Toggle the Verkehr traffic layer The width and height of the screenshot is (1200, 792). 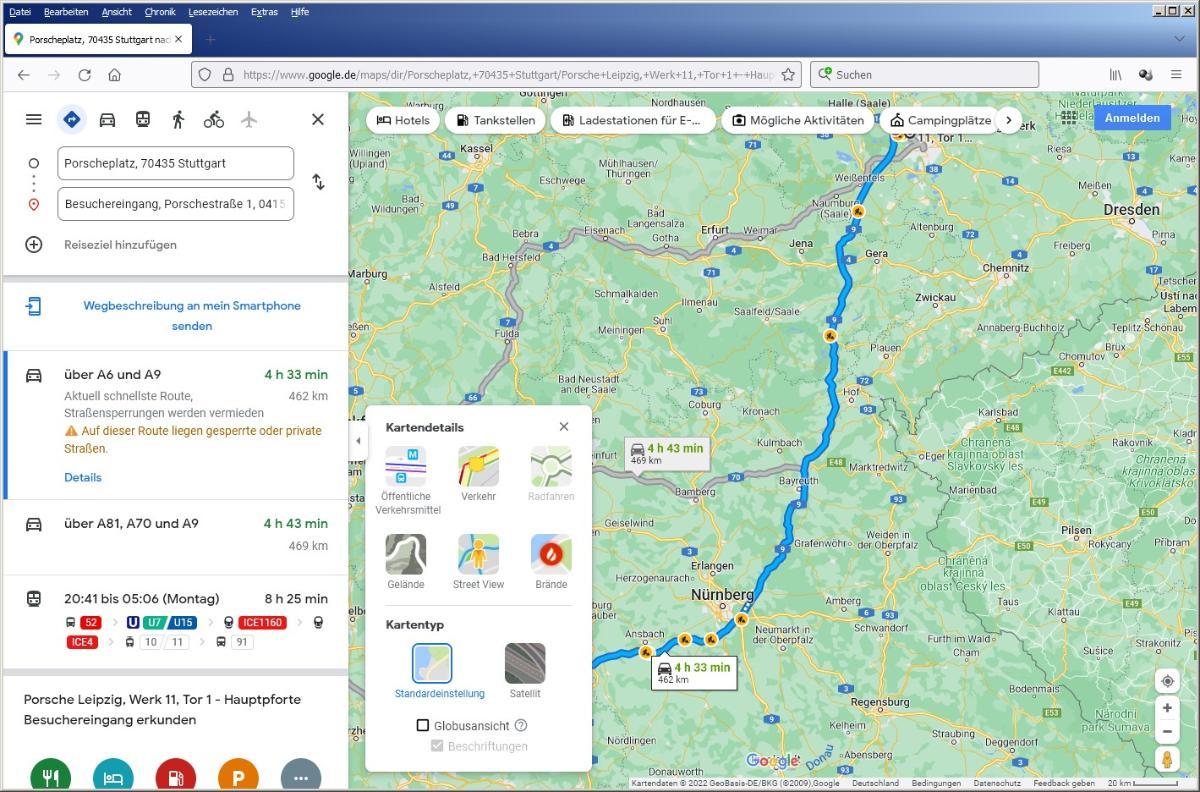478,467
